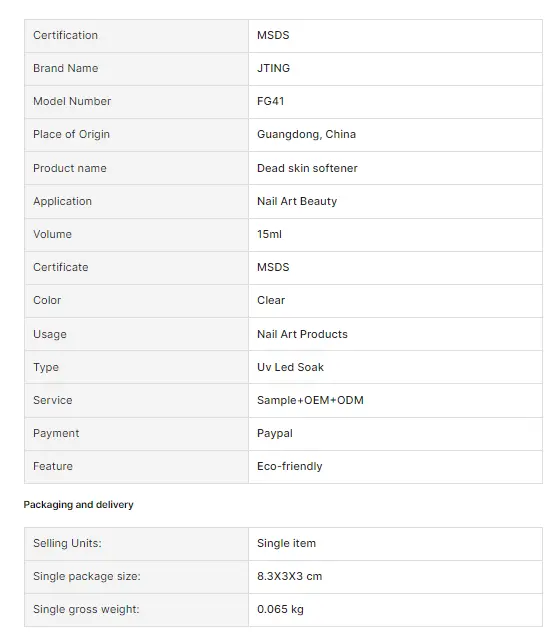Click the Certification label cell
This screenshot has height=638, width=554.
(136, 36)
